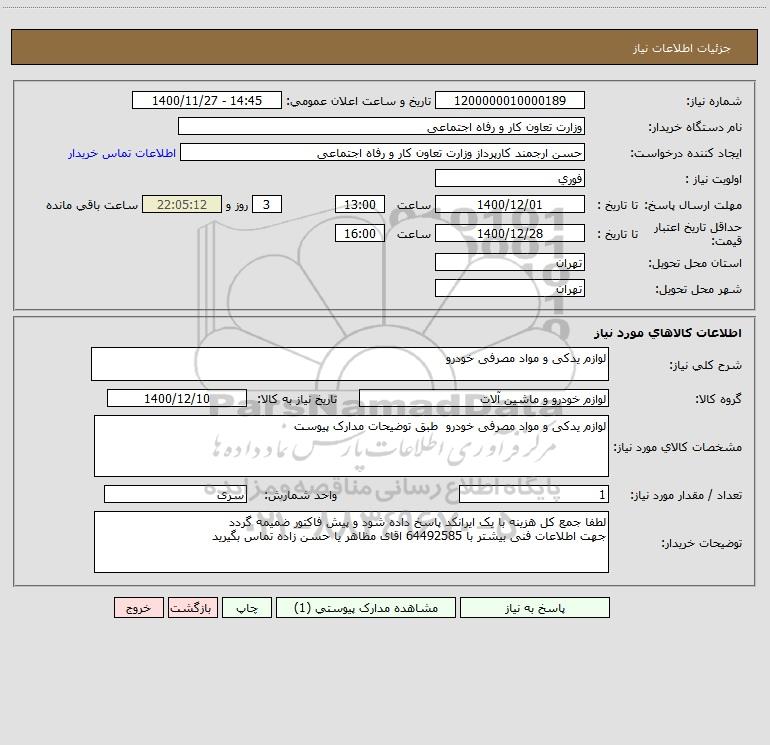Click the پاسخ به نیاز button
Viewport: 770px width, 745px height.
click(534, 608)
